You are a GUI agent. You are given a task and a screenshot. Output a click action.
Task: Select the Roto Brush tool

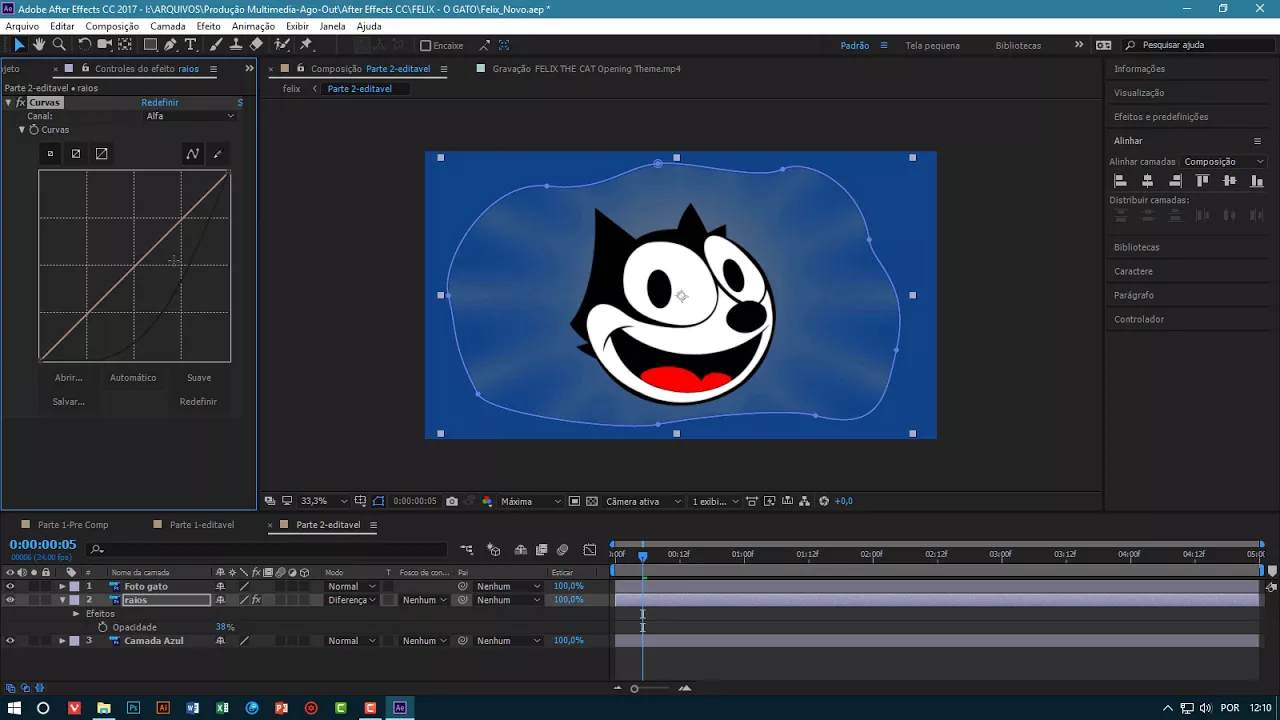pyautogui.click(x=283, y=45)
